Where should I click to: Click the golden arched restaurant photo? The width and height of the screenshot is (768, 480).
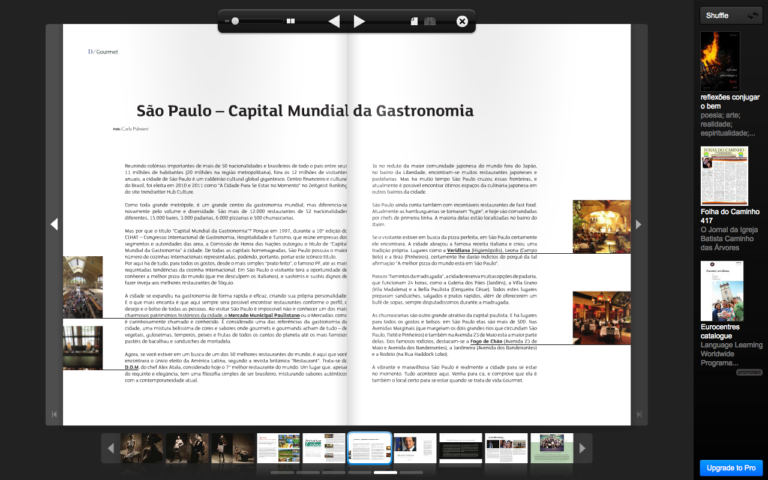pyautogui.click(x=601, y=226)
